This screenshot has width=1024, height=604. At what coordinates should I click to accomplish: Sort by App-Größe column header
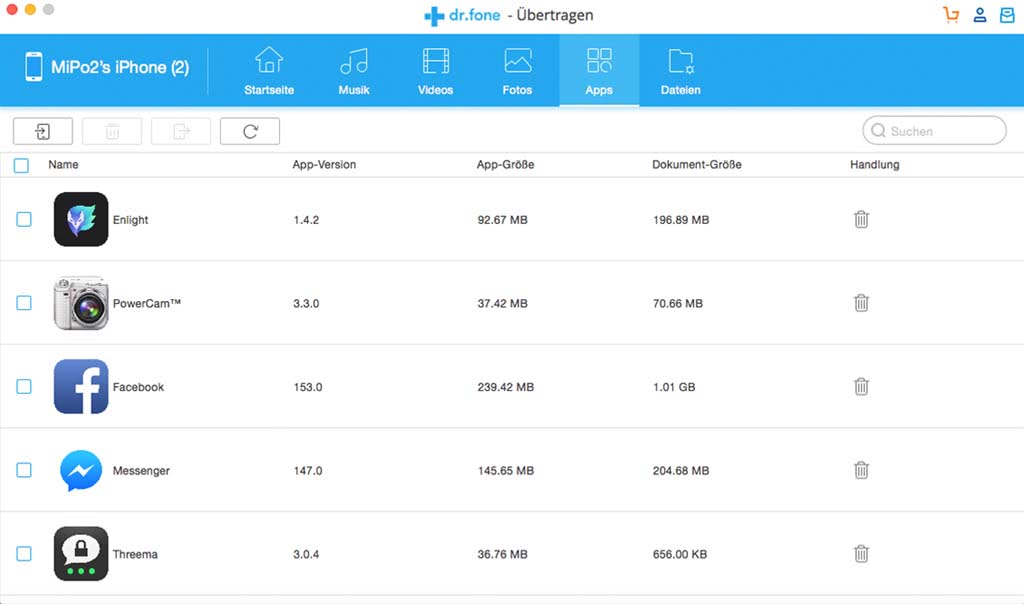click(505, 165)
